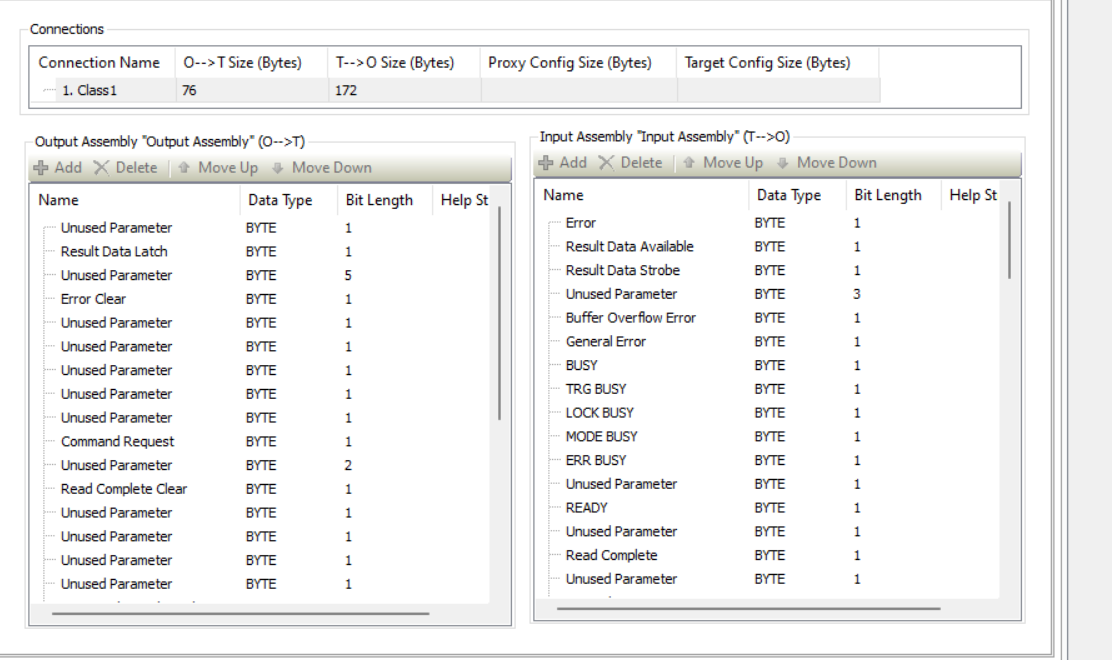Select the TRG BUSY input parameter

point(596,389)
